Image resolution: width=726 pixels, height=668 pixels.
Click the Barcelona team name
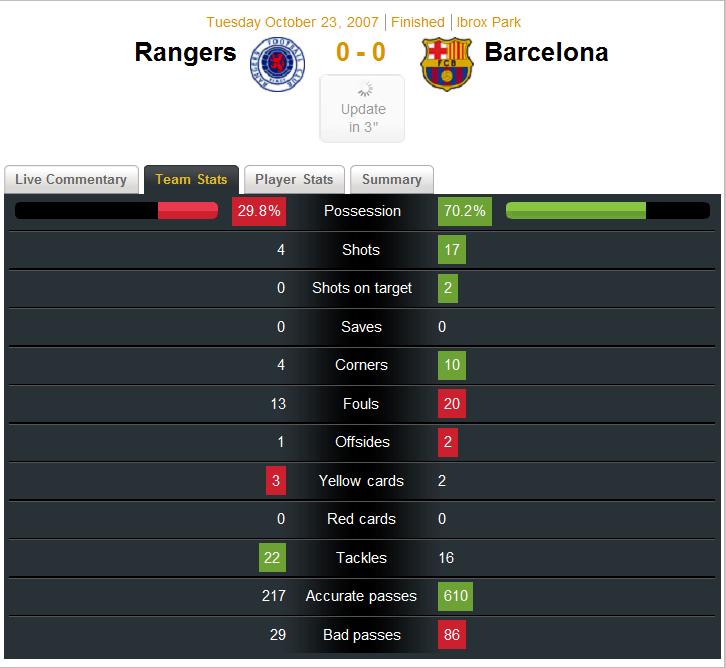pos(546,52)
